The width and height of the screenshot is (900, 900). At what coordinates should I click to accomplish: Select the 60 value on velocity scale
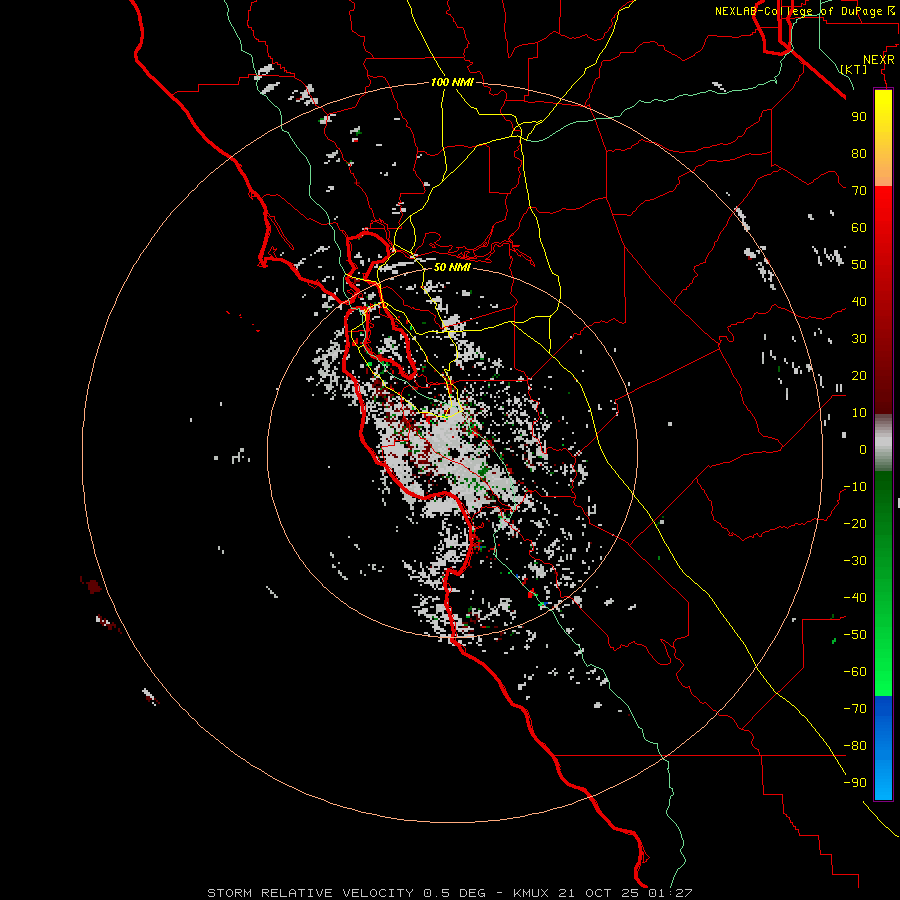click(859, 227)
